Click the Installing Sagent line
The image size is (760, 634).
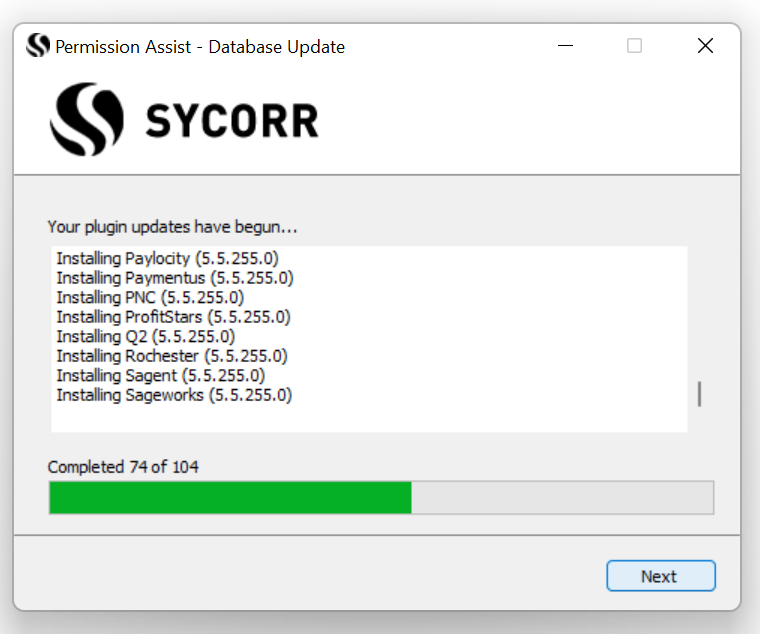pyautogui.click(x=160, y=375)
